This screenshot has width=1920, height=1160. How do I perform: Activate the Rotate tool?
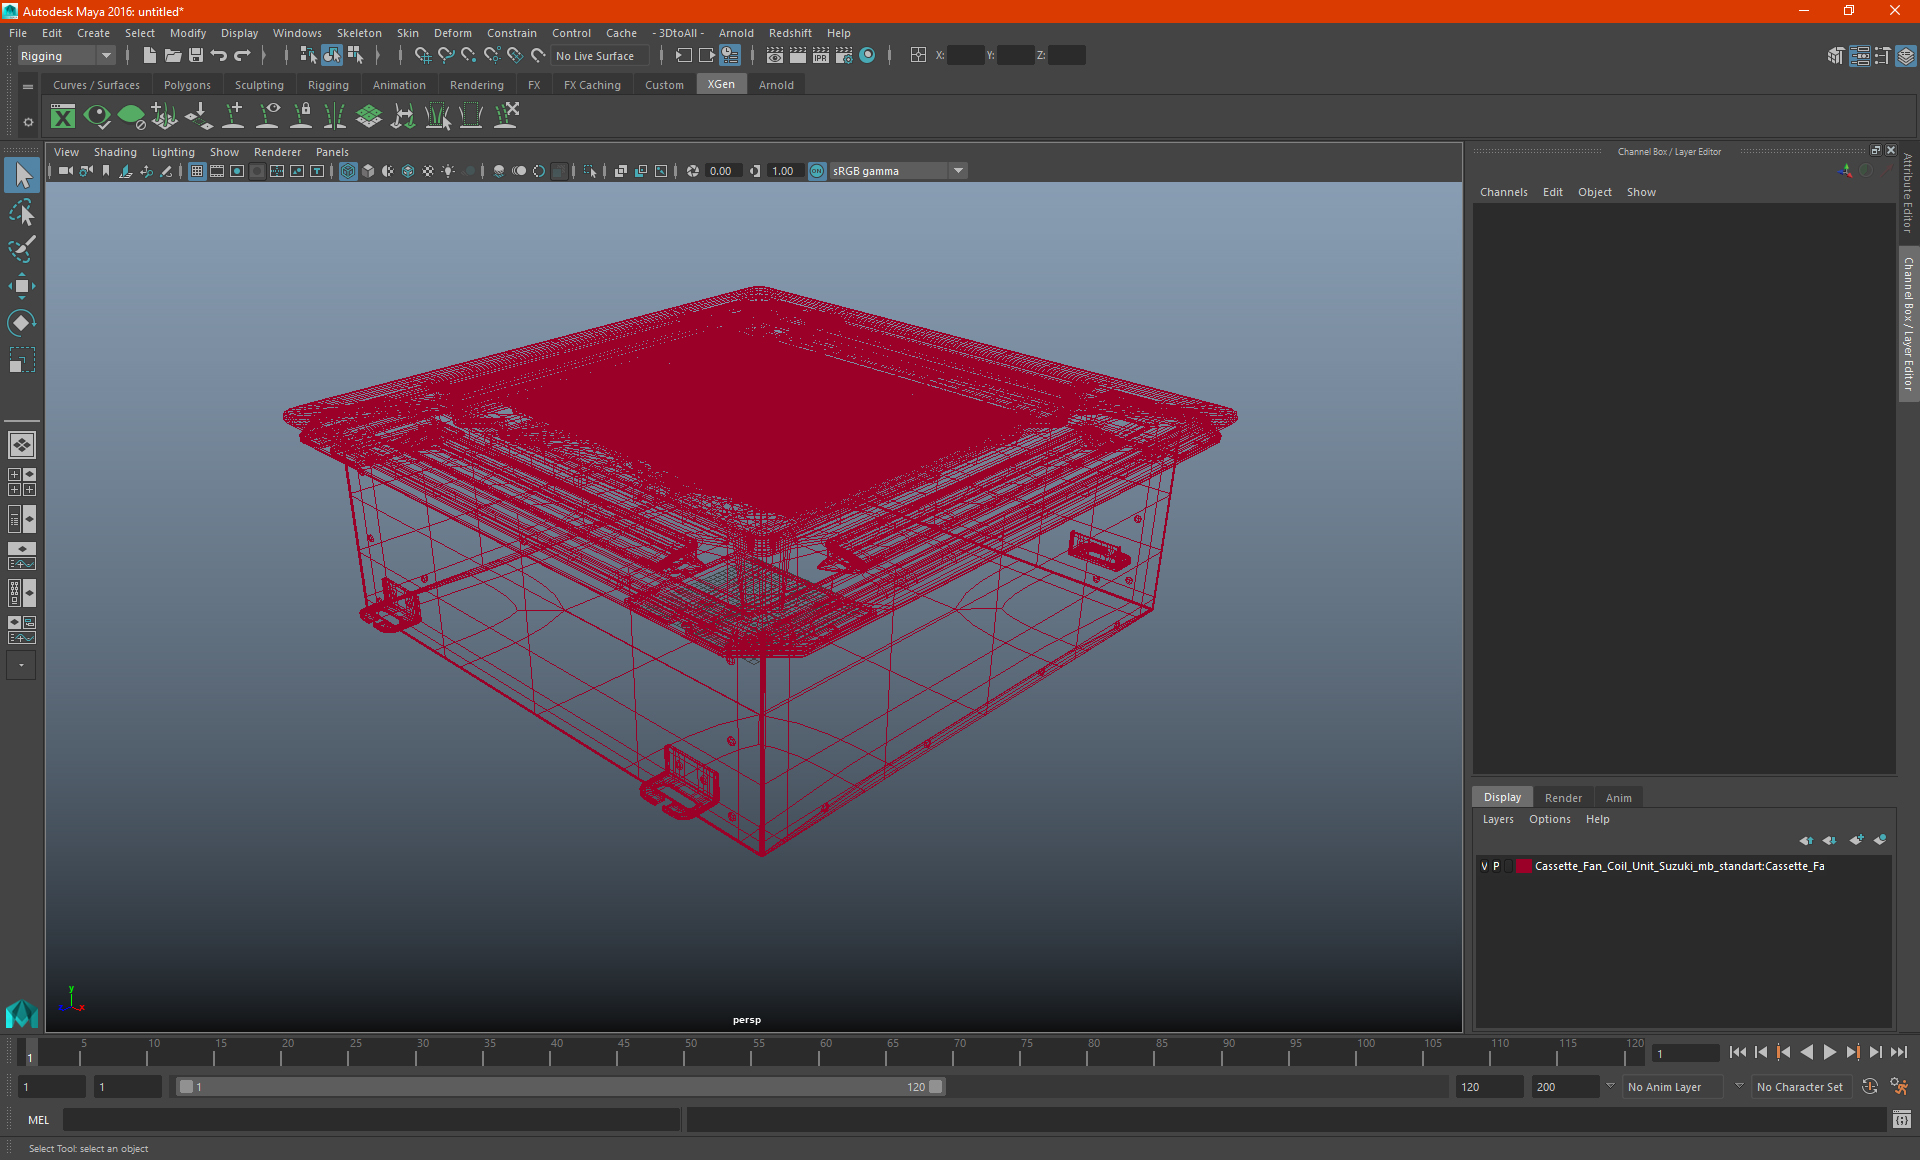click(x=22, y=322)
